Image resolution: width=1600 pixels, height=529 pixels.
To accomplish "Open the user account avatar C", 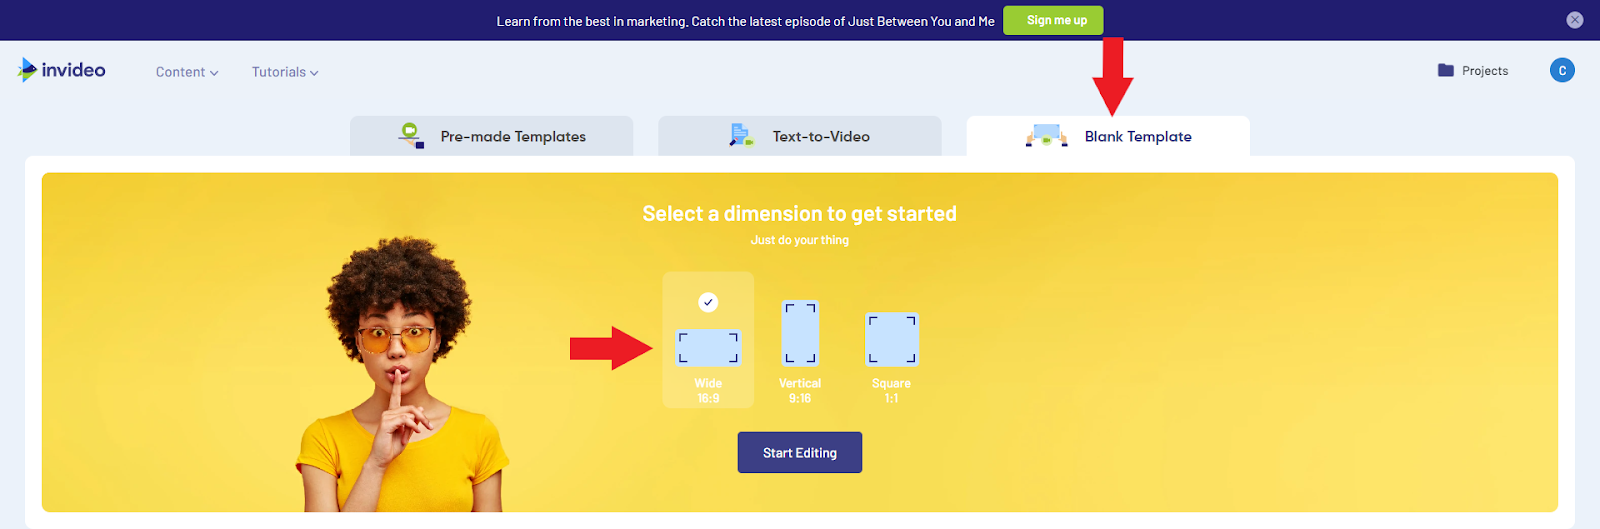I will [1562, 70].
